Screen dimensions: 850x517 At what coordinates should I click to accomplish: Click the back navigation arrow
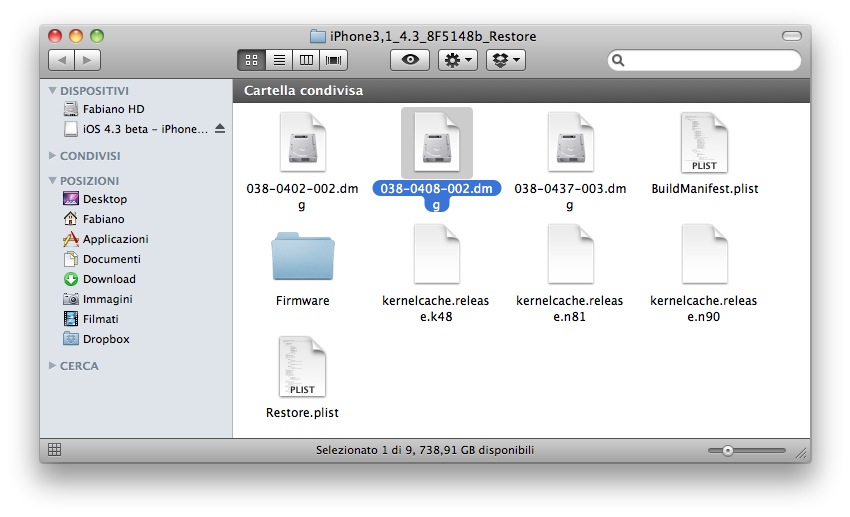[x=61, y=60]
